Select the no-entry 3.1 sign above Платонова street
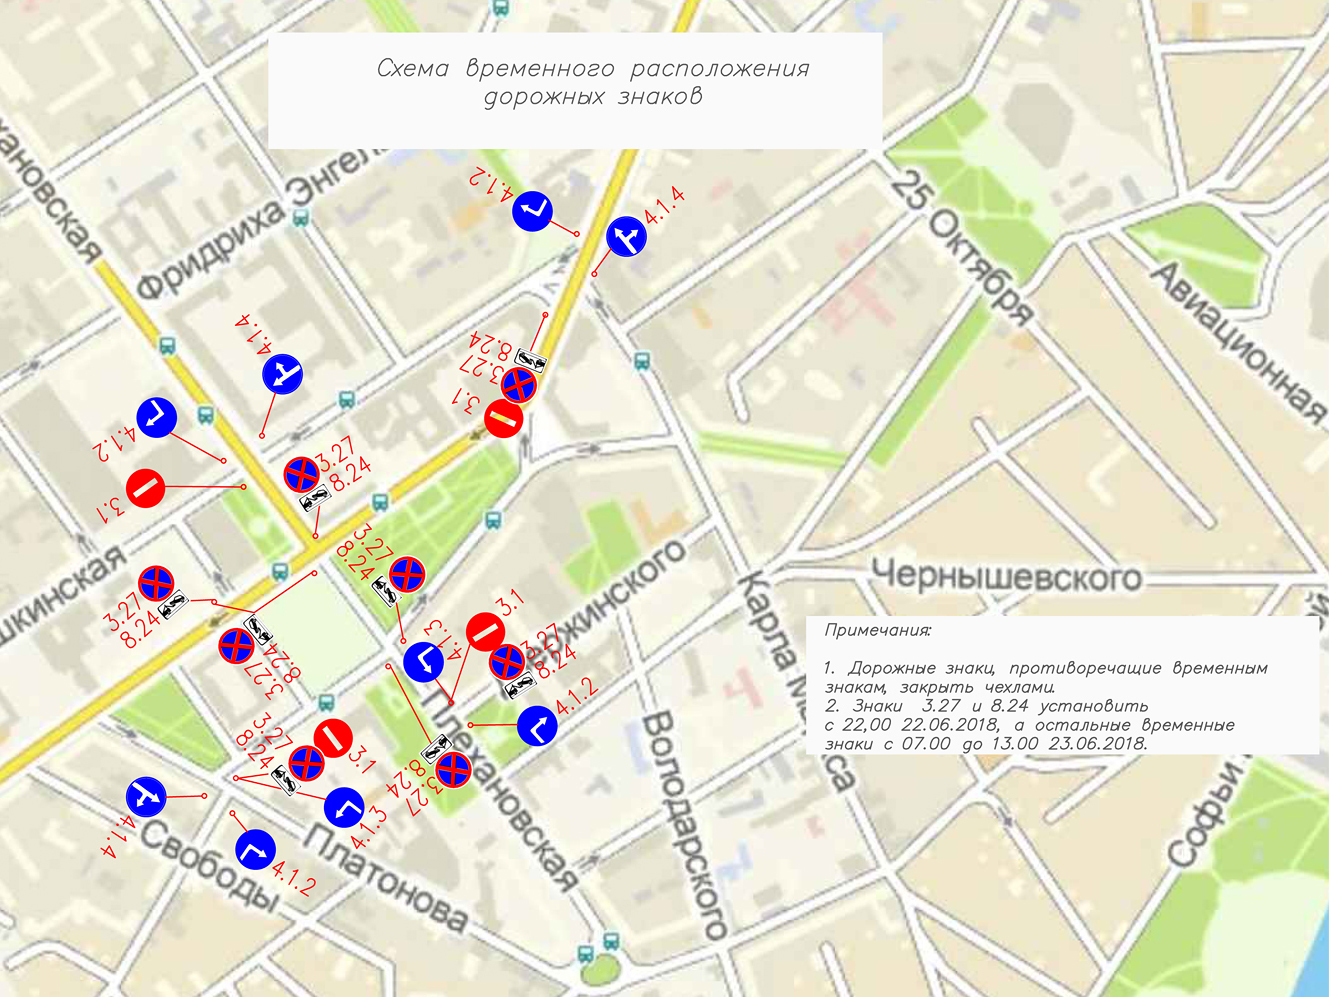This screenshot has height=997, width=1329. (333, 738)
